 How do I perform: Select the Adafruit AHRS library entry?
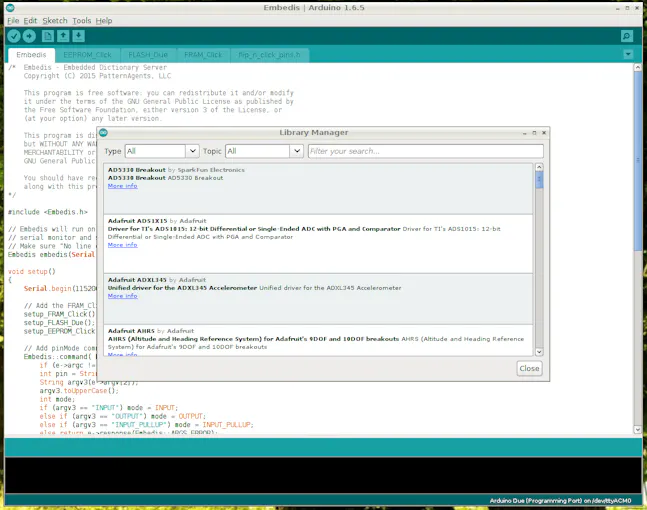318,341
